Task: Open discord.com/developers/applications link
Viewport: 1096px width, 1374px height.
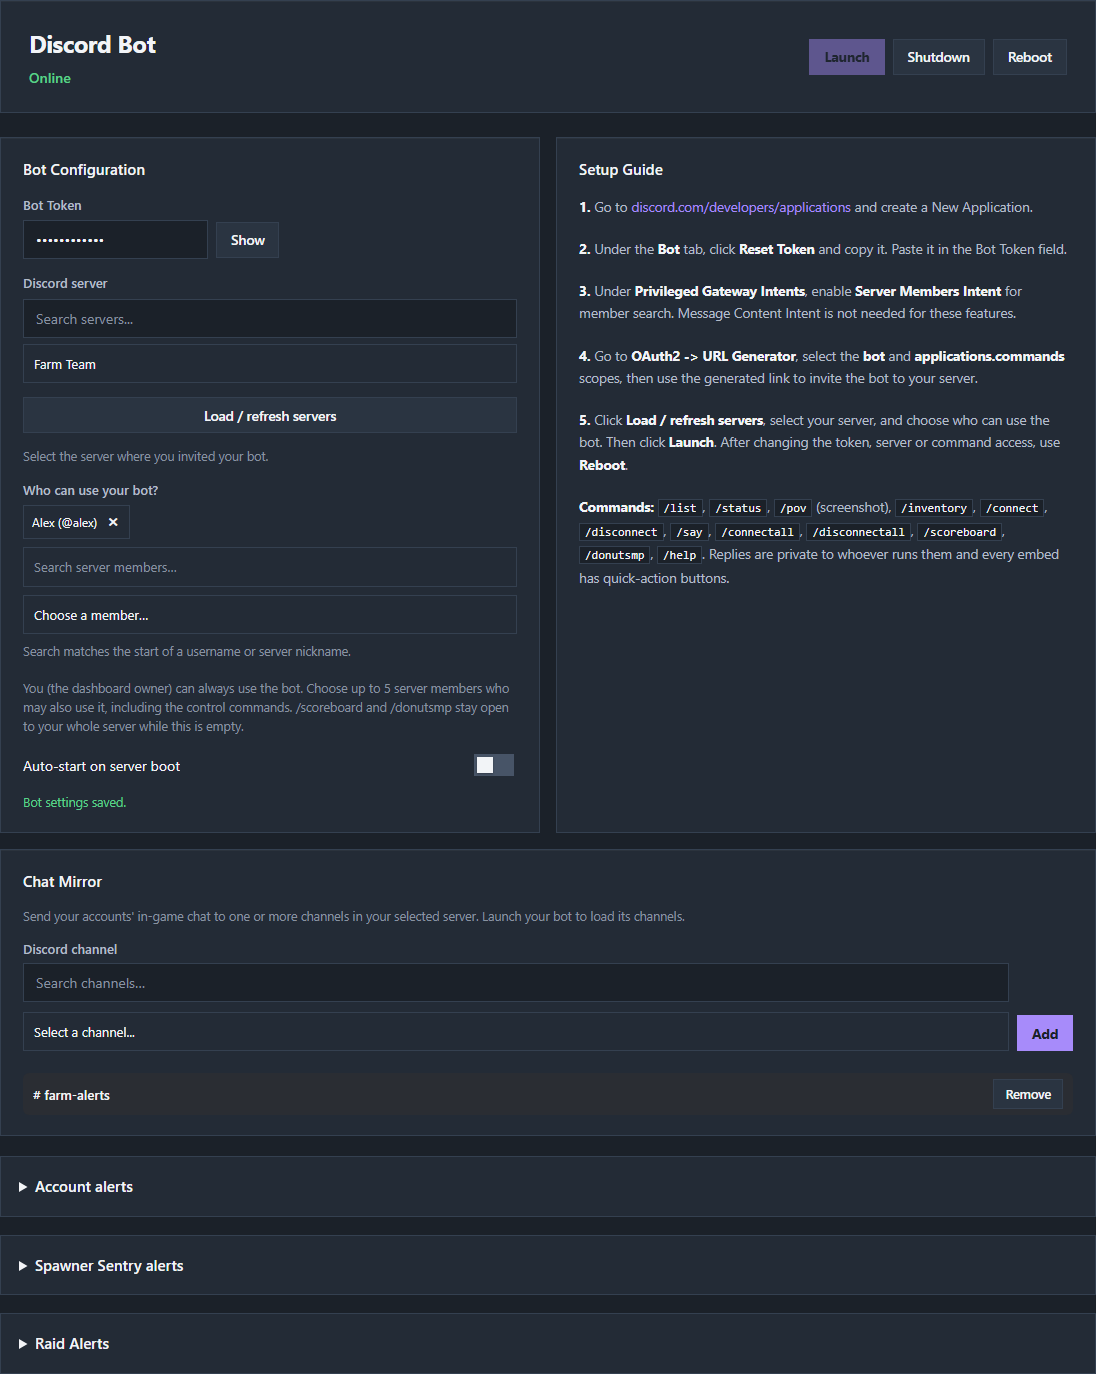Action: click(741, 207)
